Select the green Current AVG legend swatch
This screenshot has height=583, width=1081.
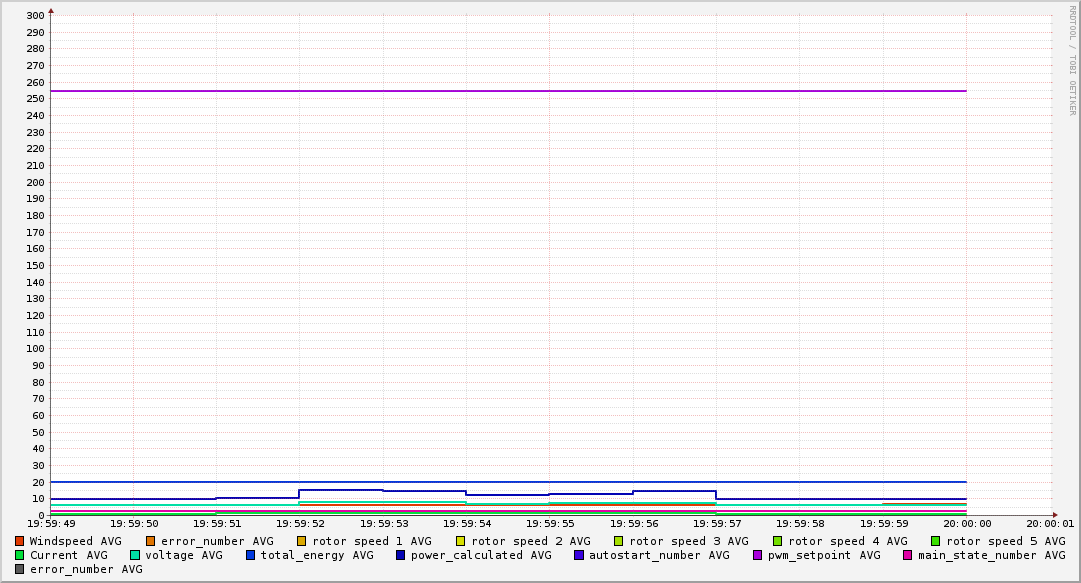coord(19,555)
